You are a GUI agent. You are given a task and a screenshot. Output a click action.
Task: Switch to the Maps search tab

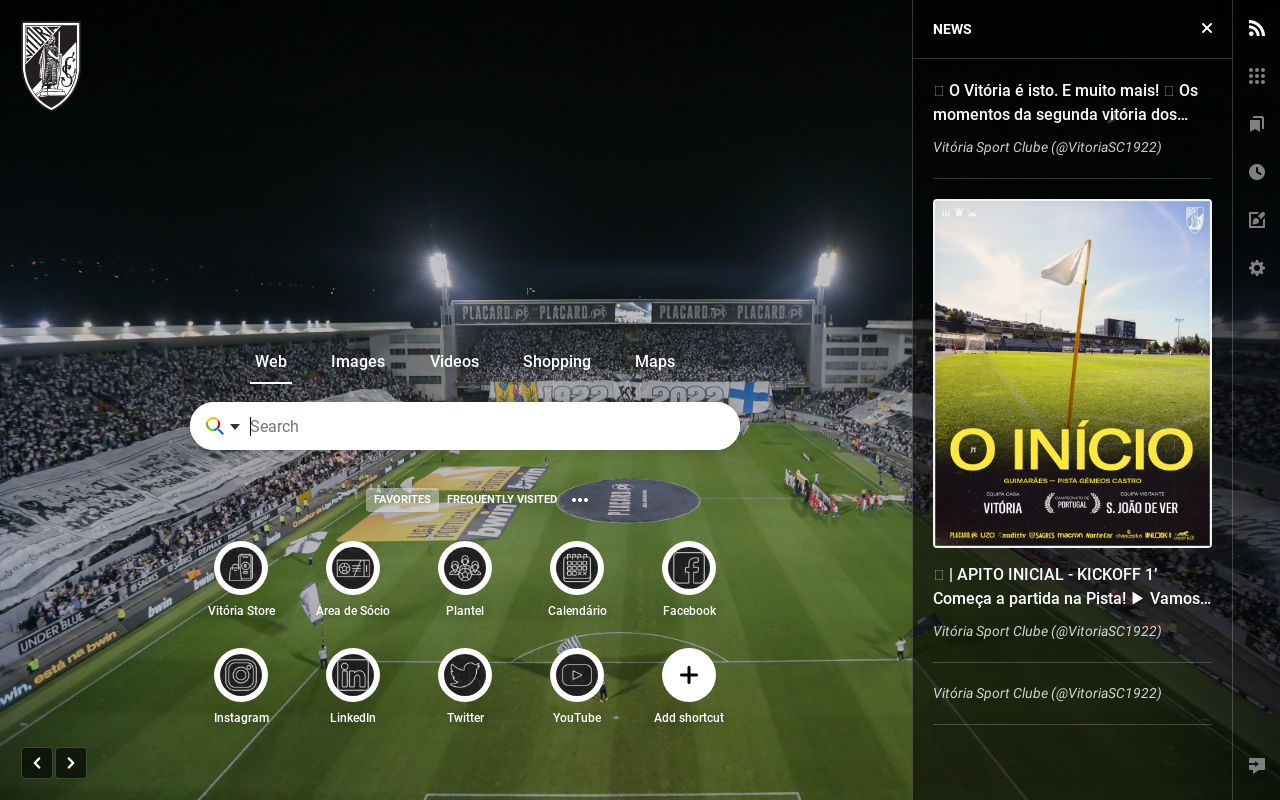coord(655,362)
